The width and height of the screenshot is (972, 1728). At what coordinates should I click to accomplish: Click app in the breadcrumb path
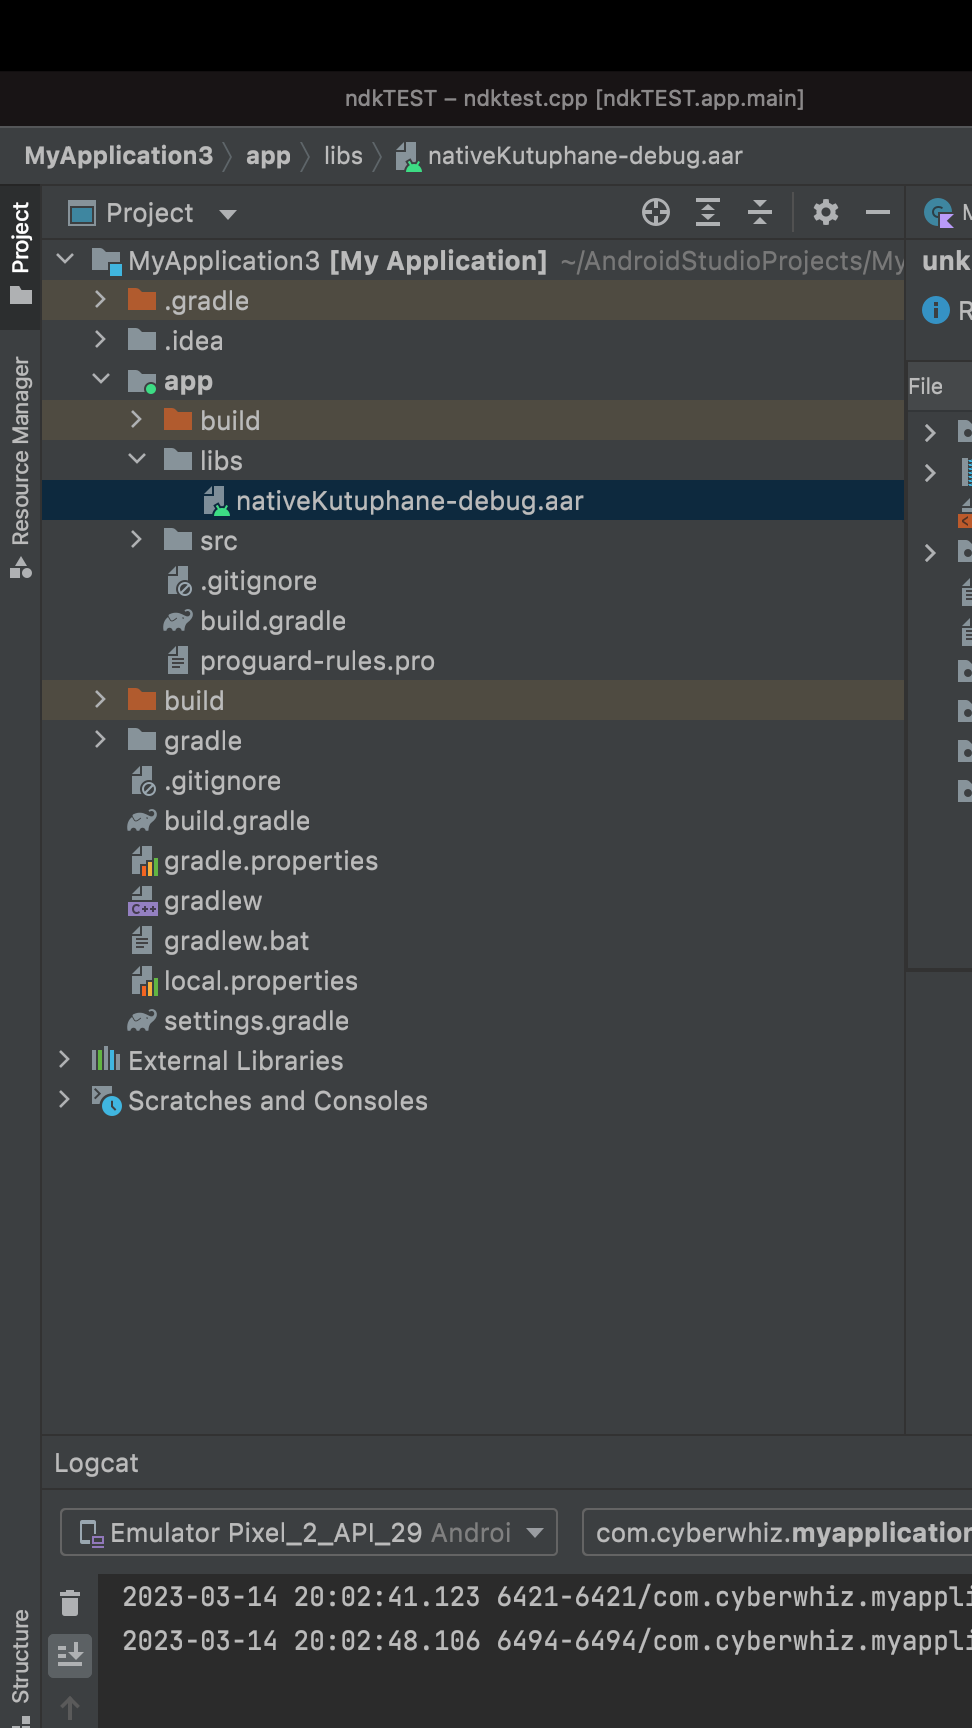click(x=268, y=156)
